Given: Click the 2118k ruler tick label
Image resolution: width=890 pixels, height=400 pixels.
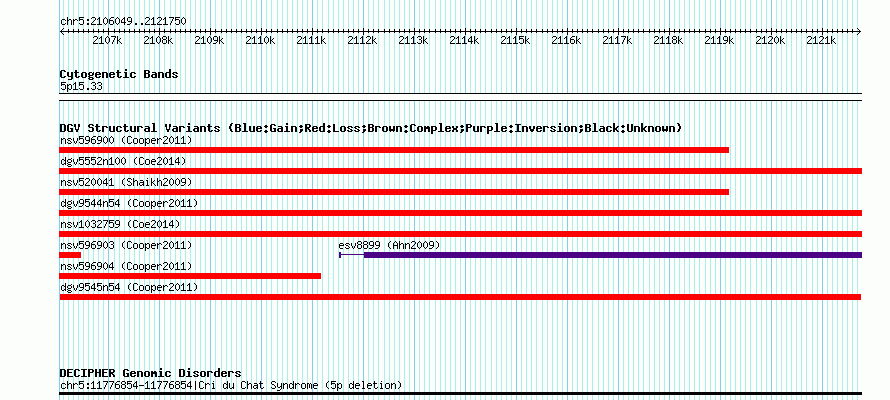Looking at the screenshot, I should pos(668,40).
